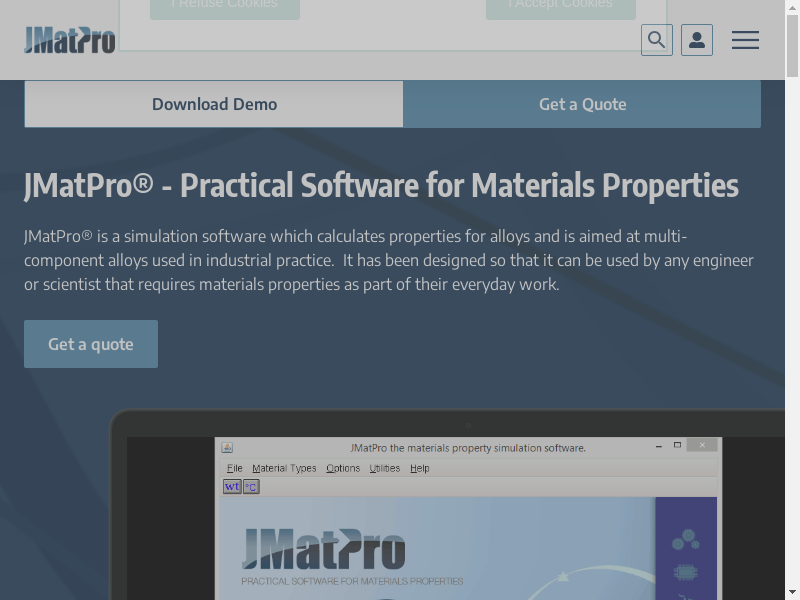Viewport: 800px width, 600px height.
Task: Refuse cookies with the I Refuse Cookies button
Action: click(x=224, y=6)
